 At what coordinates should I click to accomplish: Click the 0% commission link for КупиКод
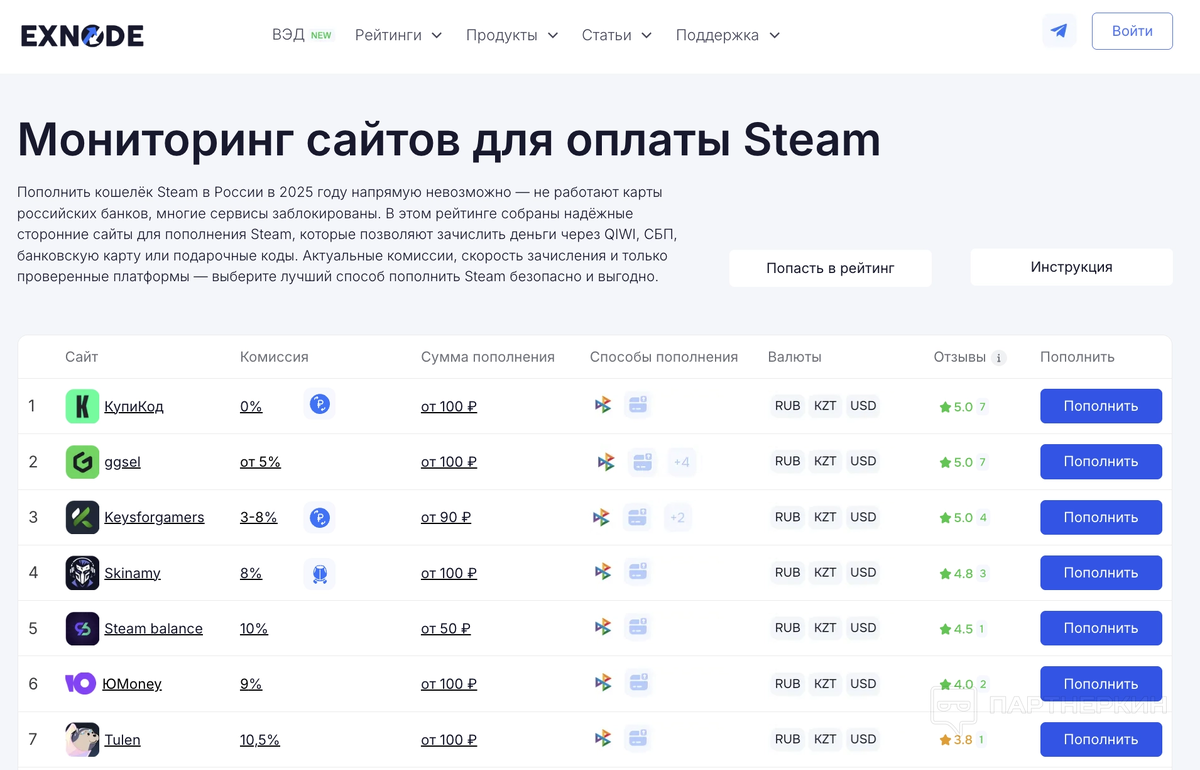point(251,406)
